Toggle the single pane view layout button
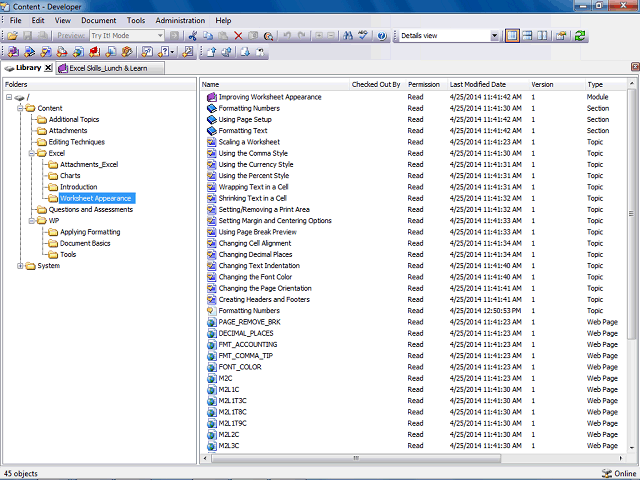The height and width of the screenshot is (480, 640). click(512, 36)
